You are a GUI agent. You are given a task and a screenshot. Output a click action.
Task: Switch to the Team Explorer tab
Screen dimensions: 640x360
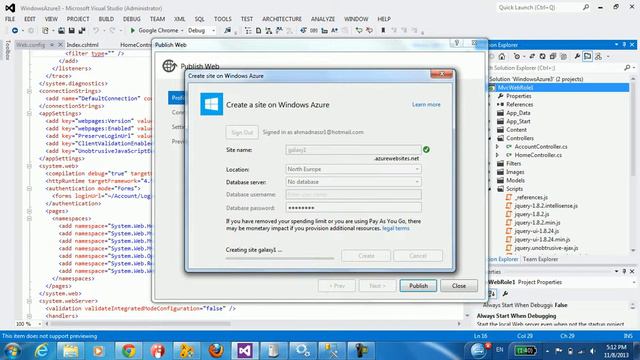(x=540, y=259)
